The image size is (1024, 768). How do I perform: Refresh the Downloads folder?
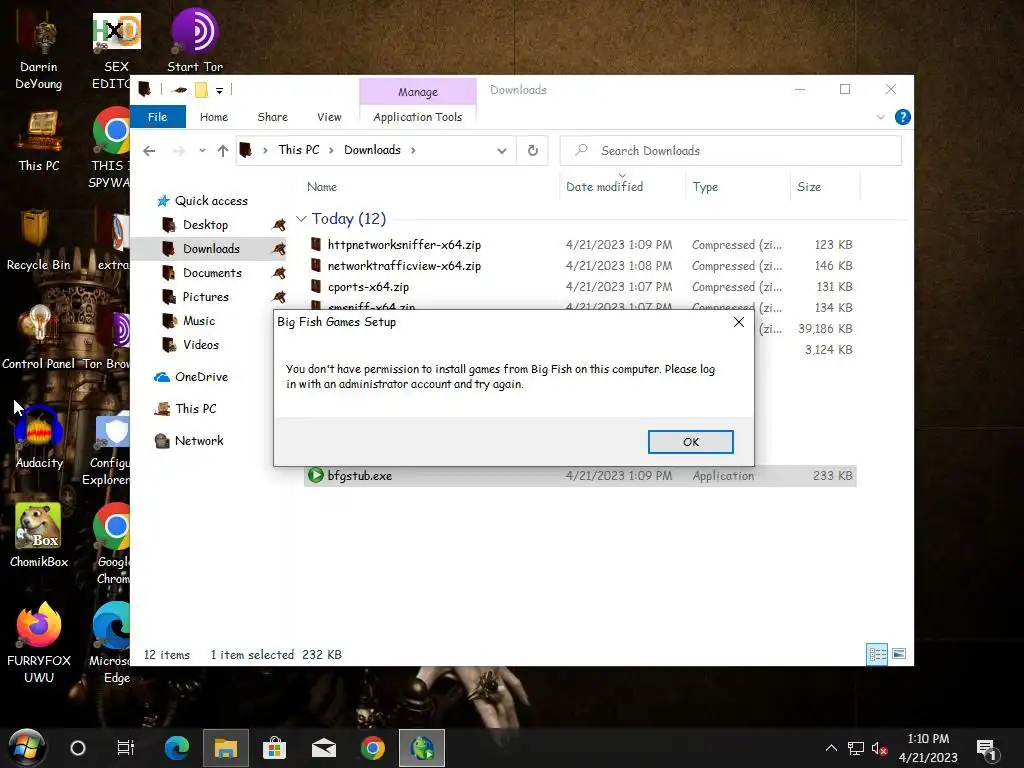[532, 151]
